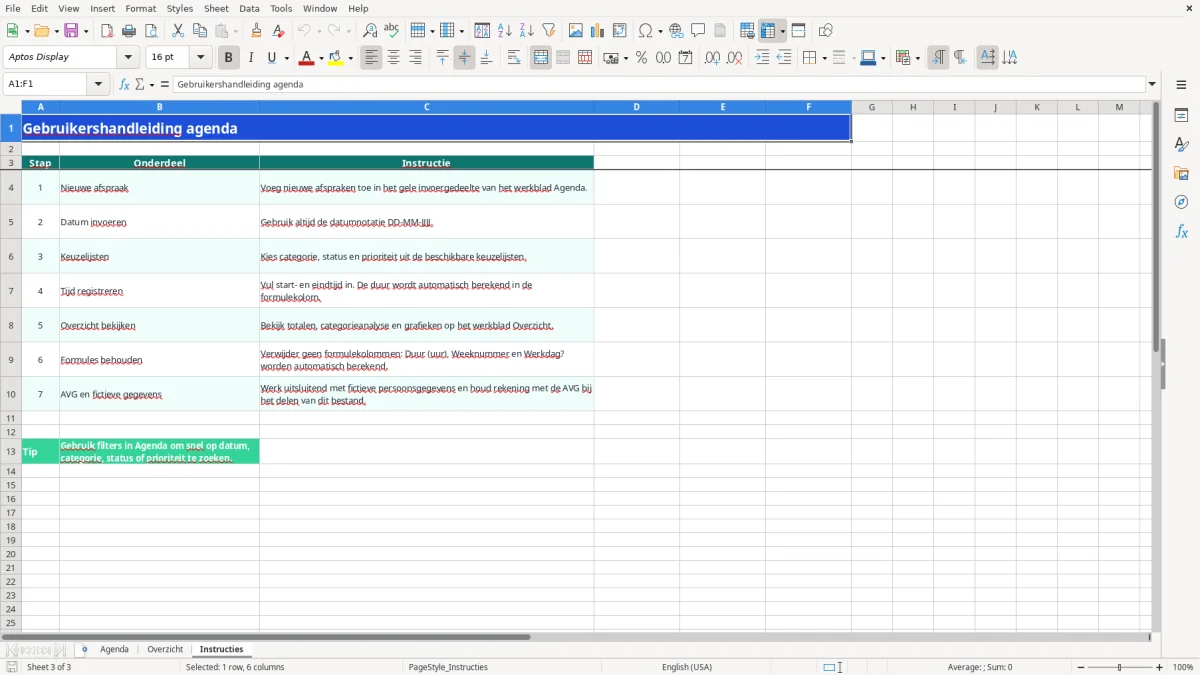This screenshot has height=675, width=1200.
Task: Open the font color dropdown arrow
Action: 321,58
